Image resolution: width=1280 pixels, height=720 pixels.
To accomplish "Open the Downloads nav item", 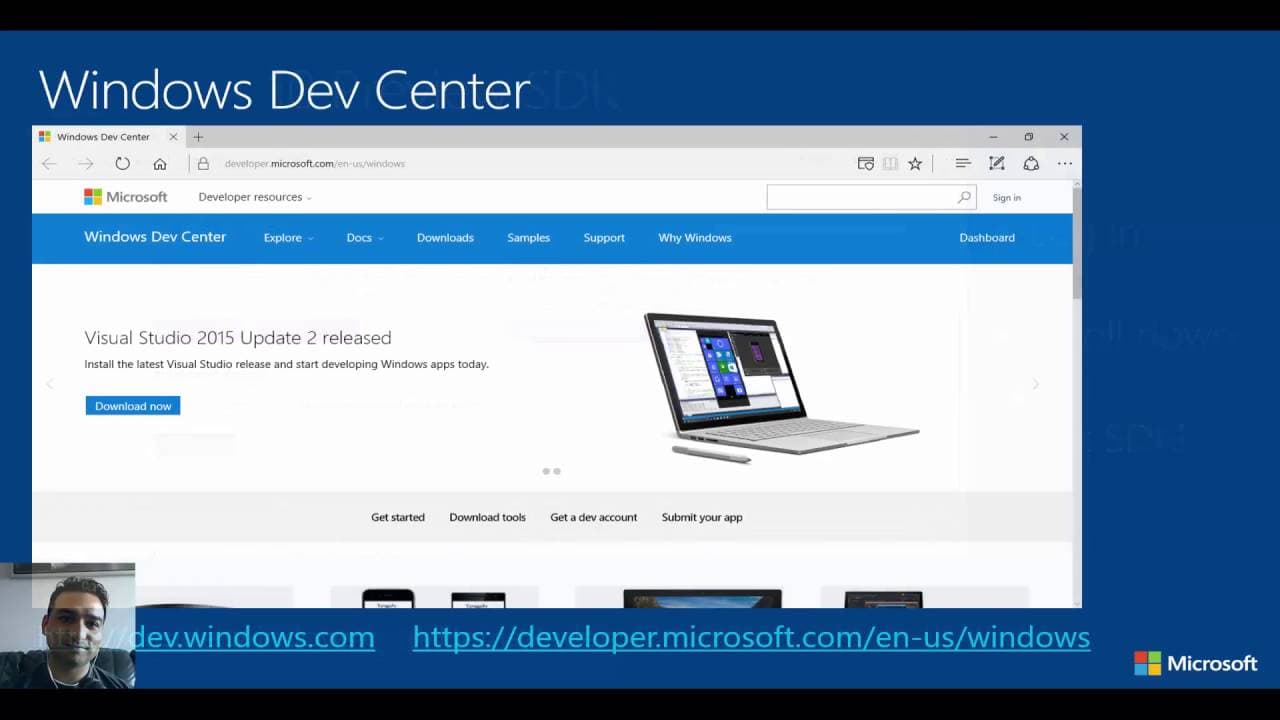I will (x=445, y=238).
